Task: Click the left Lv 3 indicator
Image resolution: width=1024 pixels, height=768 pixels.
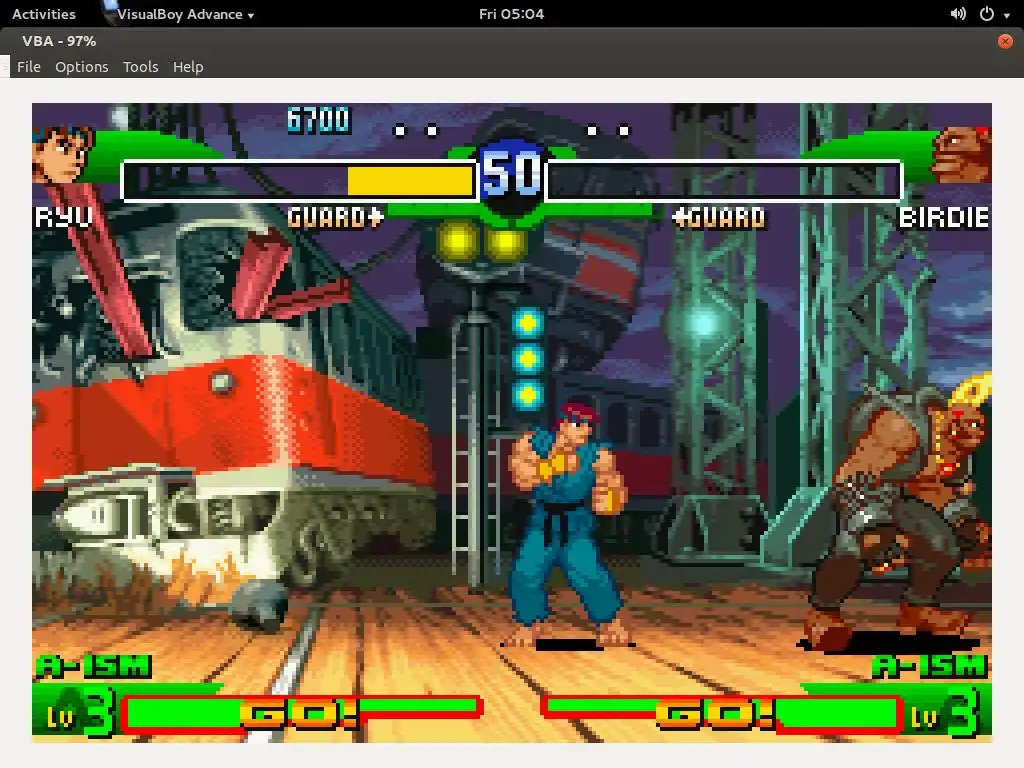Action: [80, 713]
